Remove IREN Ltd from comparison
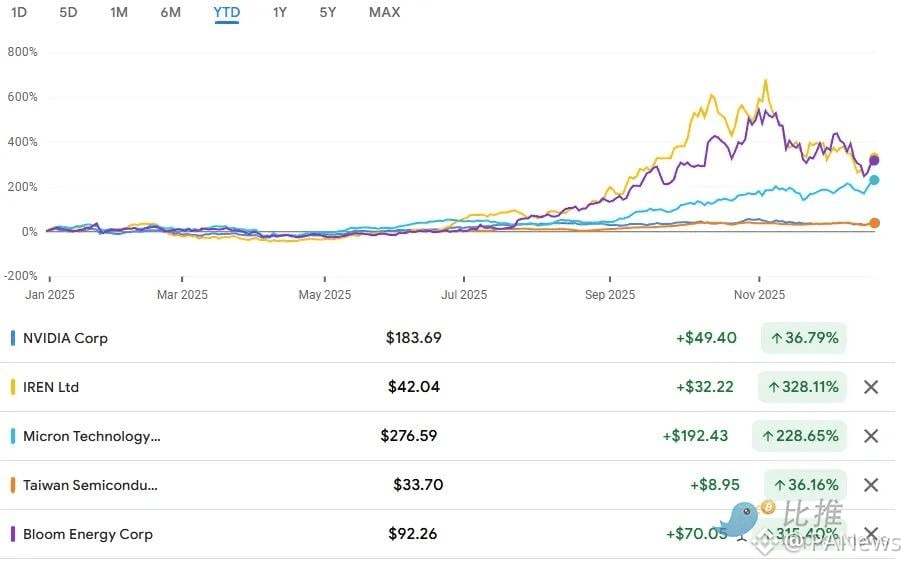 pos(871,387)
